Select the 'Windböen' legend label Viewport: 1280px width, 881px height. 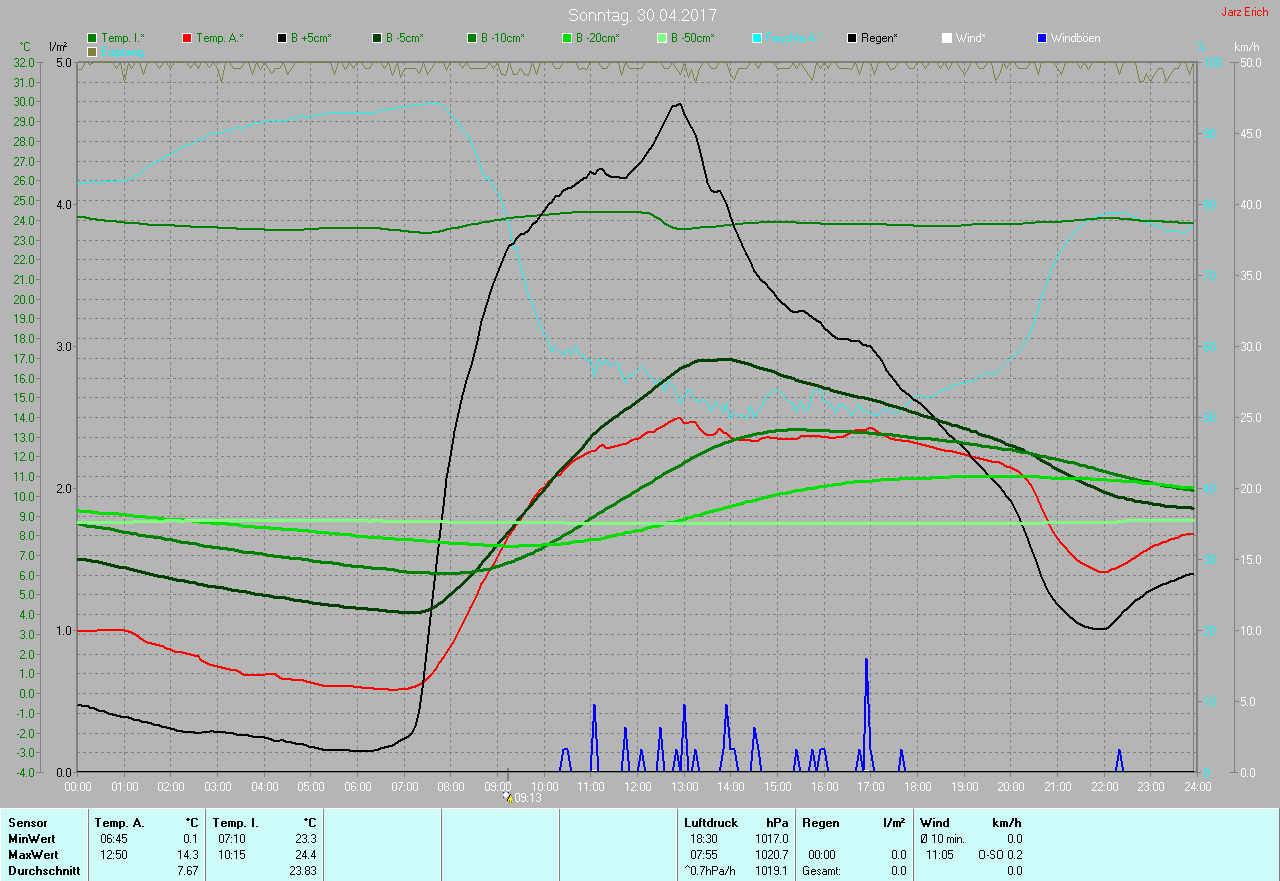1076,38
